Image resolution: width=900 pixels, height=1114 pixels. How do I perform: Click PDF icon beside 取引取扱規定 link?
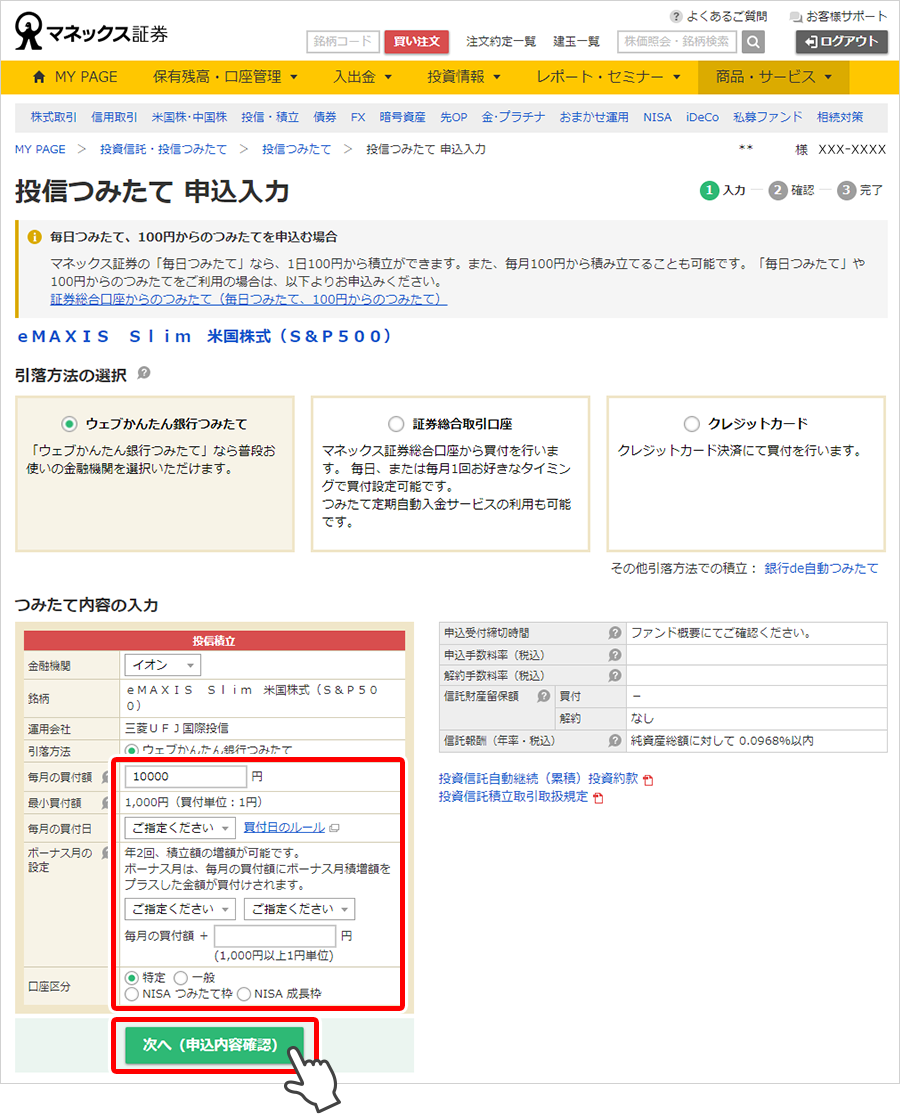coord(598,798)
